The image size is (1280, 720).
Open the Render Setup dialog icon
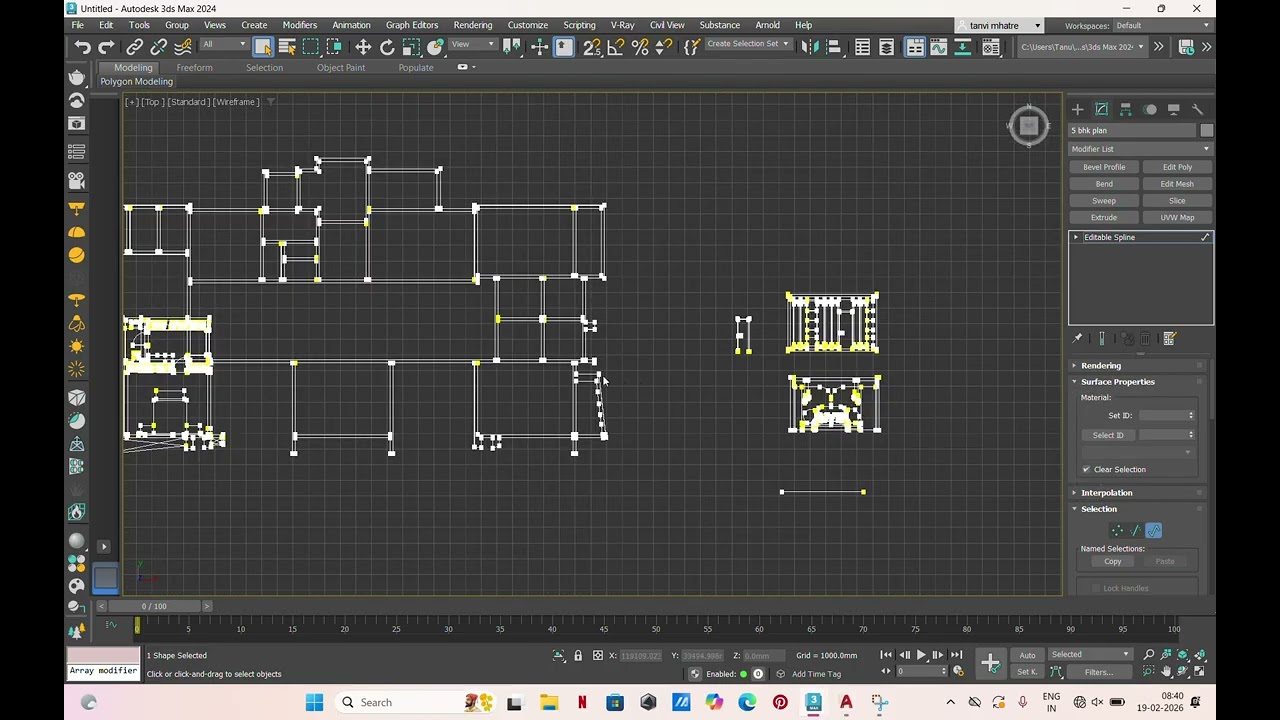tap(990, 47)
